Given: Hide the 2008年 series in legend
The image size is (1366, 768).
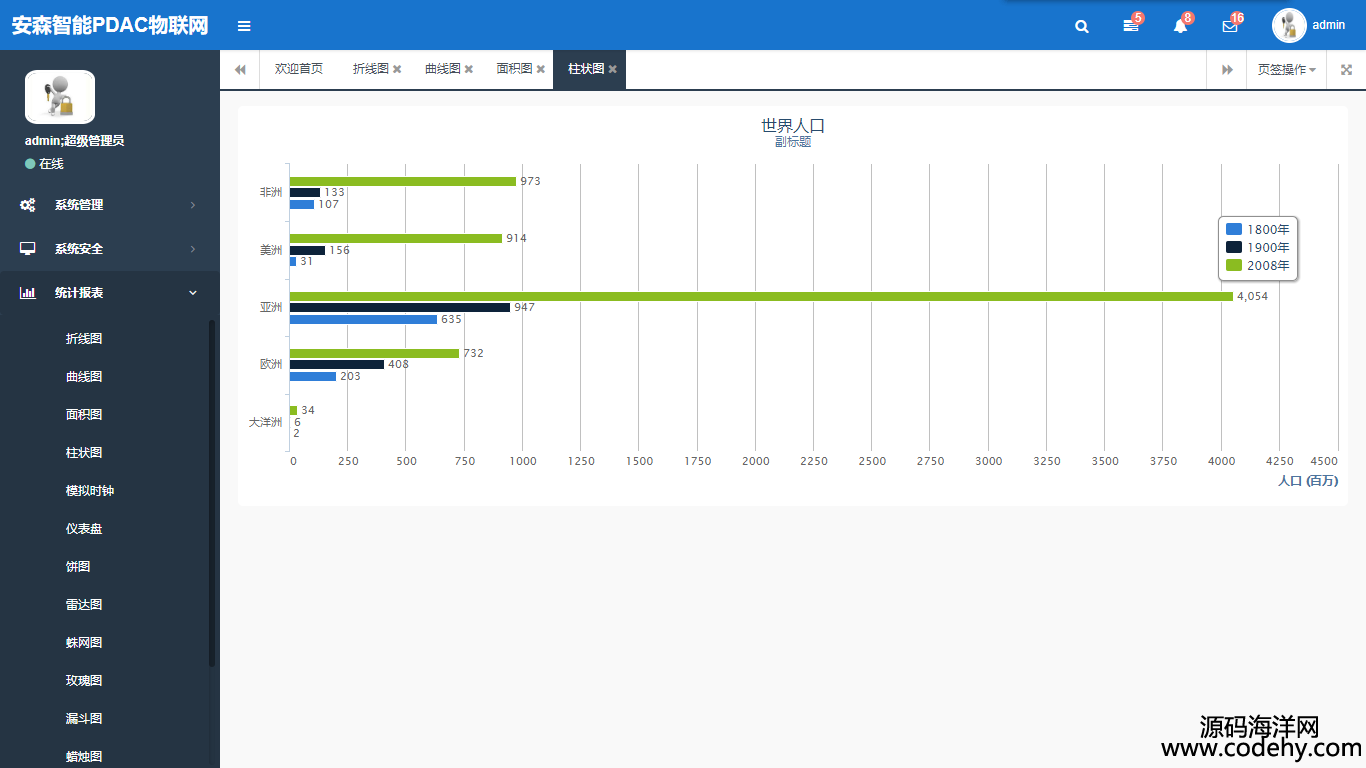Looking at the screenshot, I should pos(1258,265).
